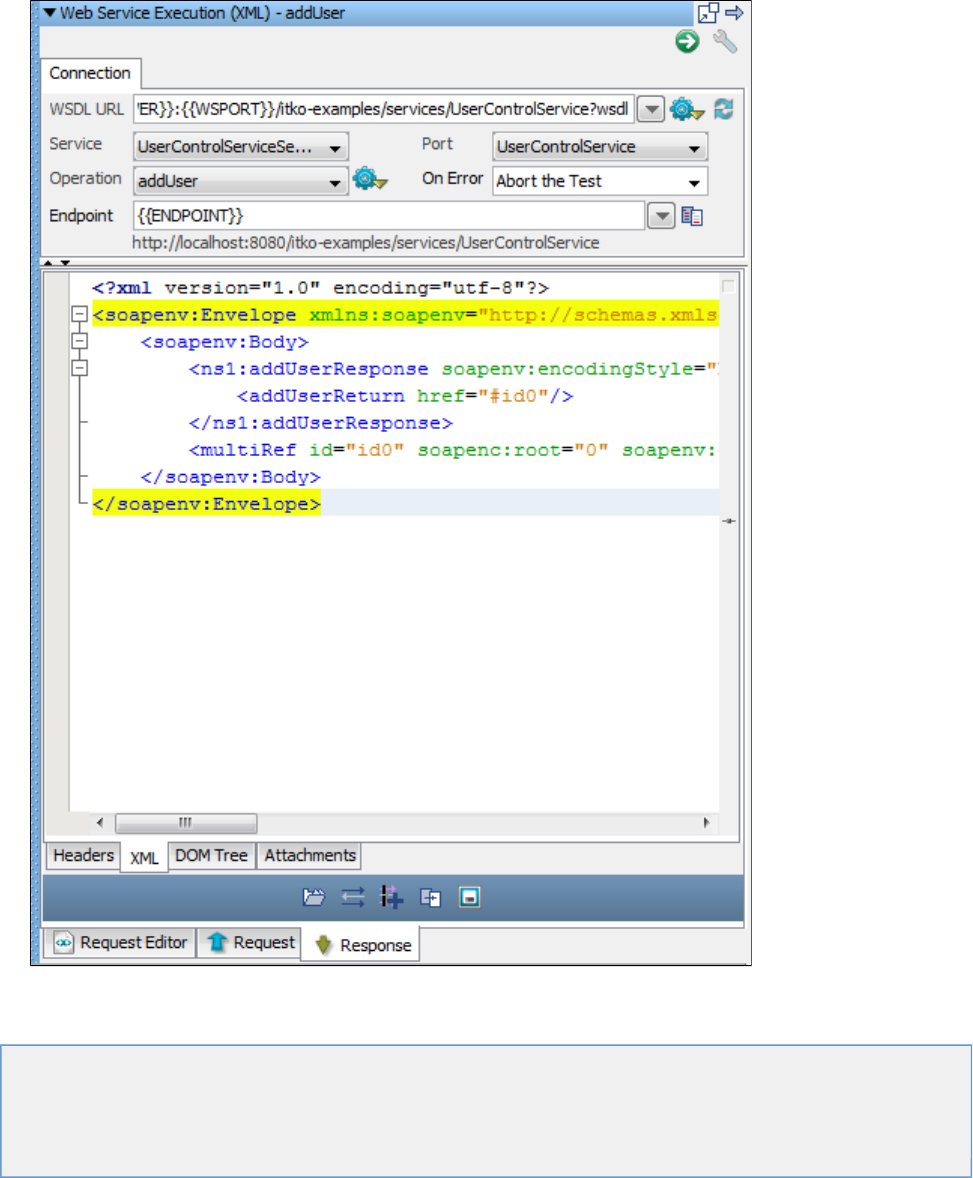Select the Connection tab
This screenshot has width=973, height=1178.
[x=90, y=74]
